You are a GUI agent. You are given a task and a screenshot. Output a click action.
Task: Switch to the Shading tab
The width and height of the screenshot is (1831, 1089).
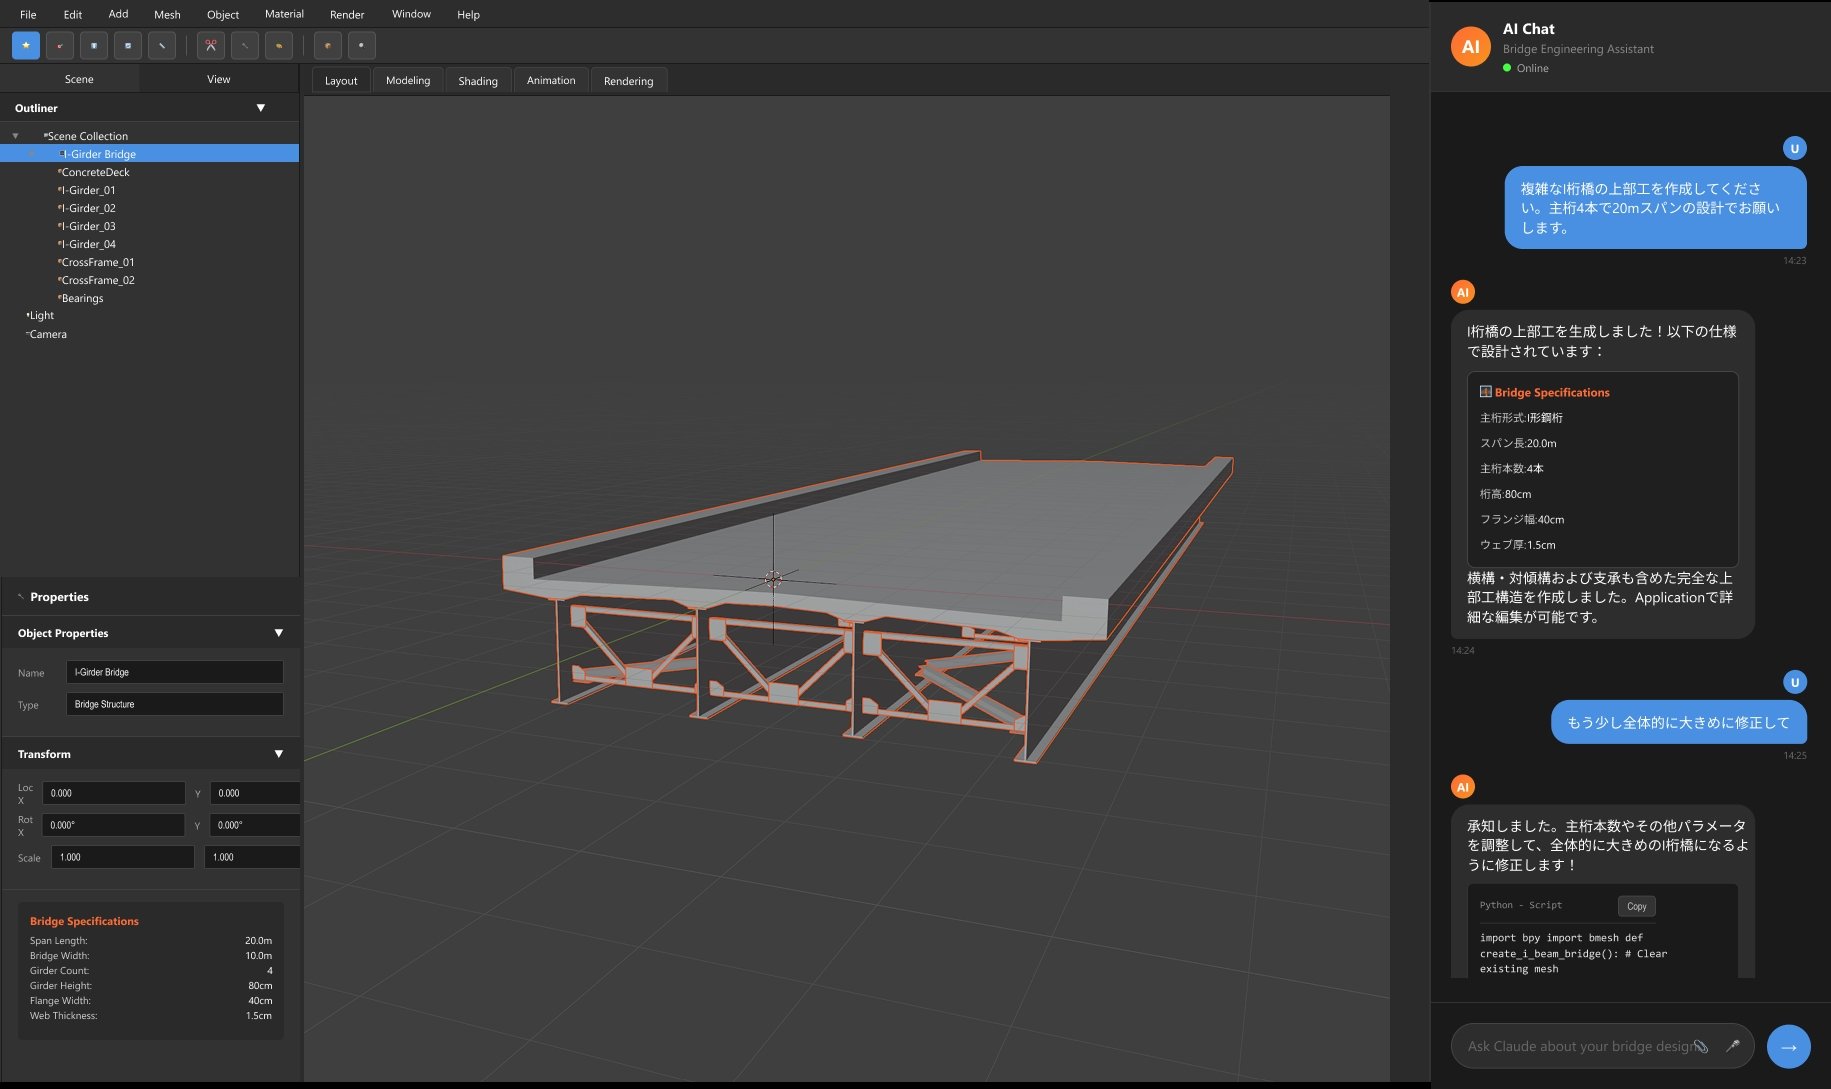tap(477, 81)
